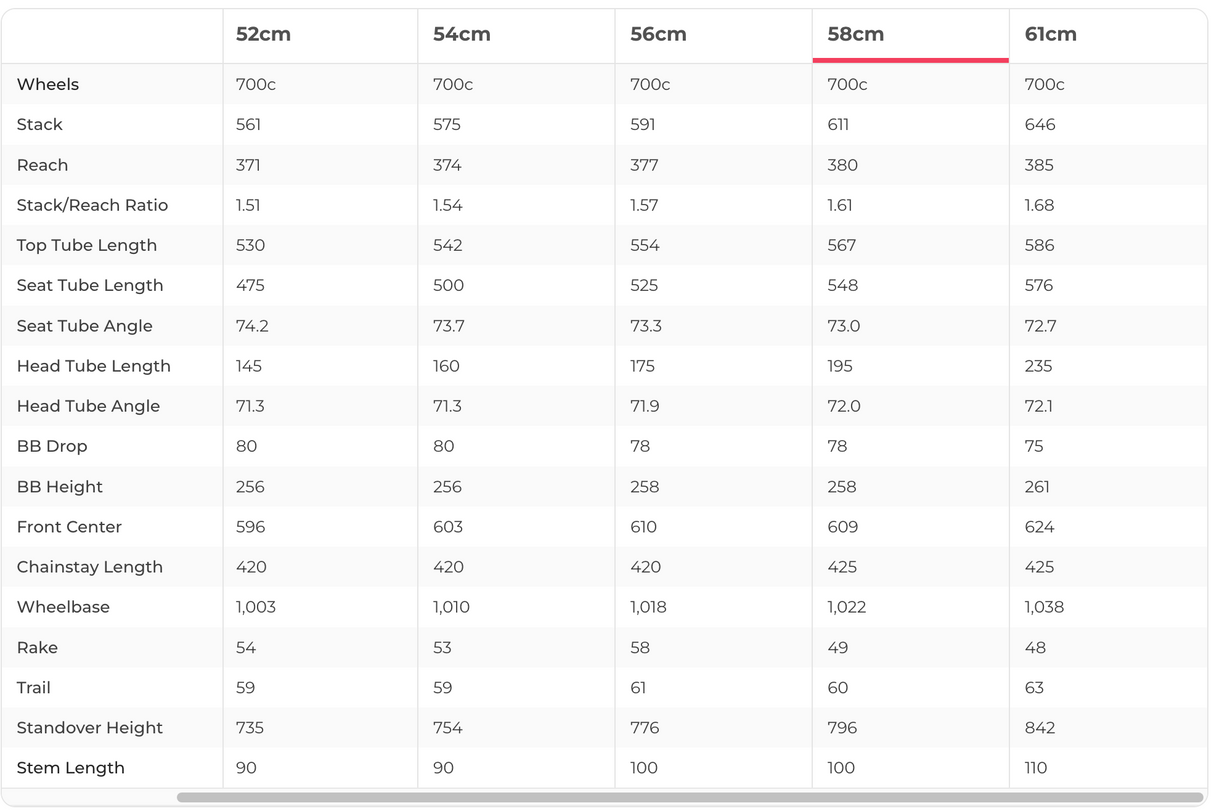Click the 52cm Seat Tube Angle value 74.2
This screenshot has height=811, width=1214.
pyautogui.click(x=250, y=326)
